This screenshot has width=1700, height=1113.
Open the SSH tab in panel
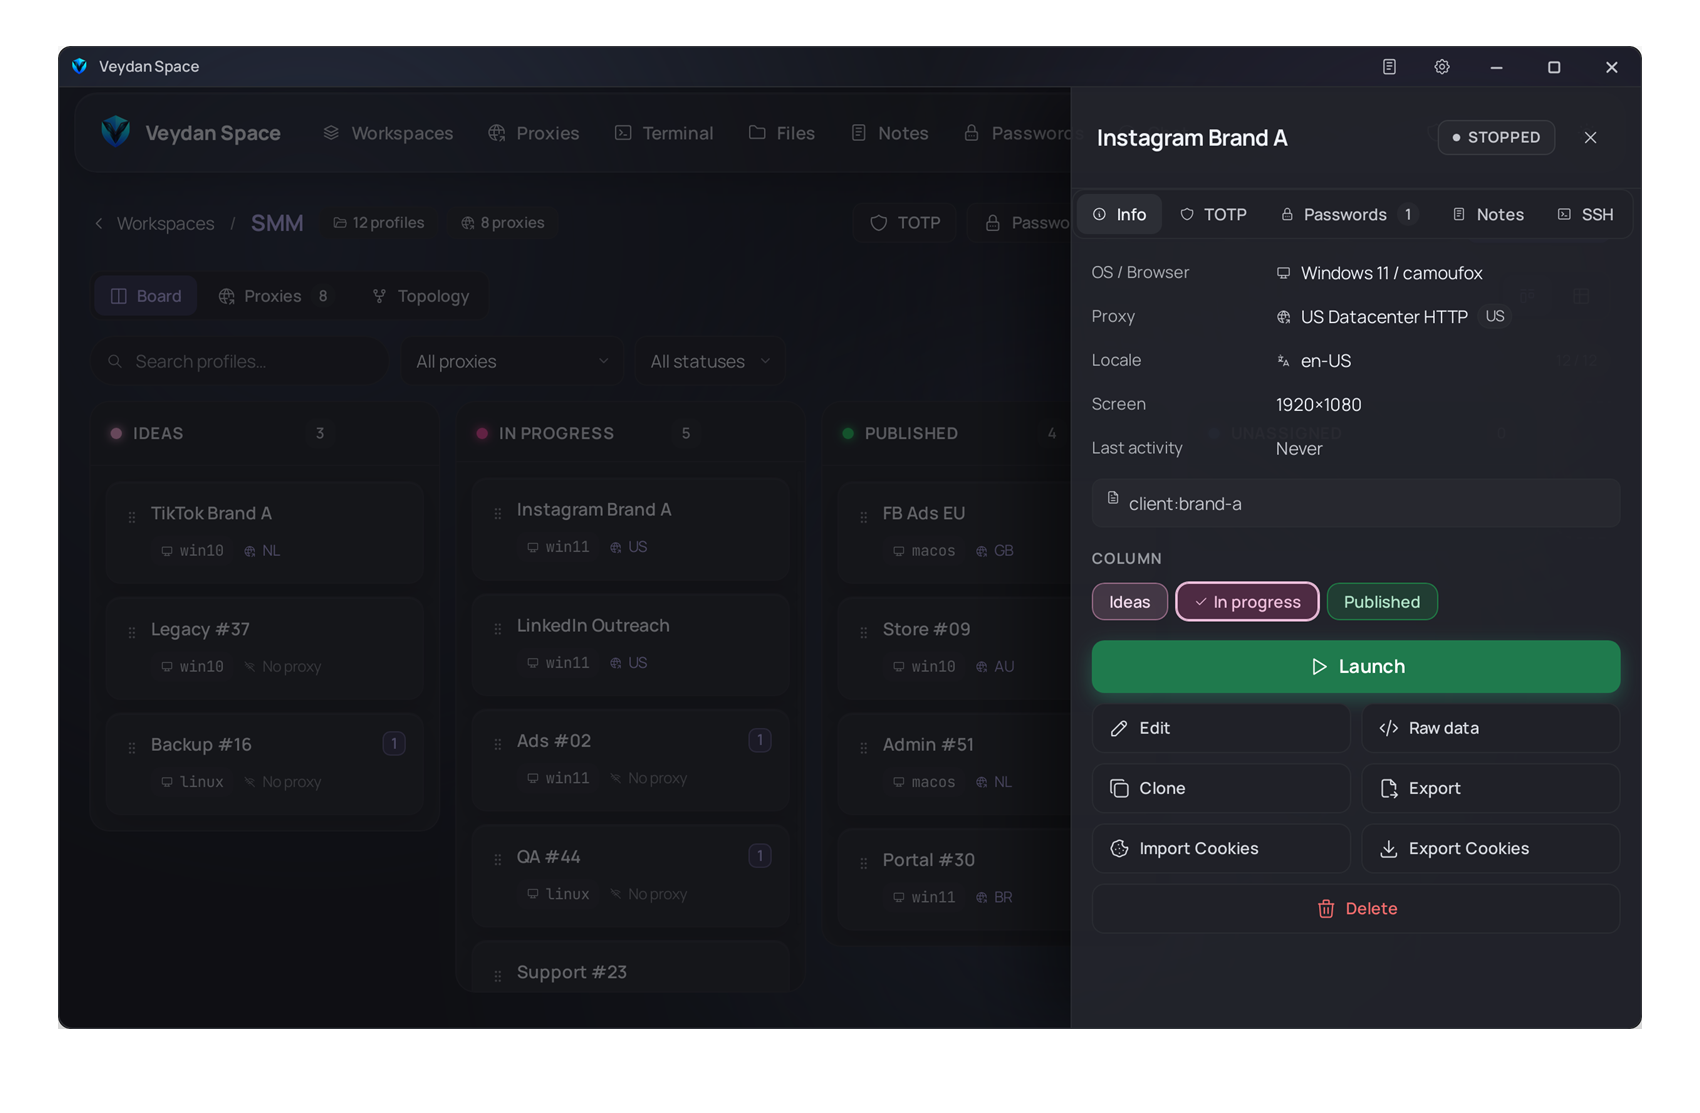coord(1586,215)
